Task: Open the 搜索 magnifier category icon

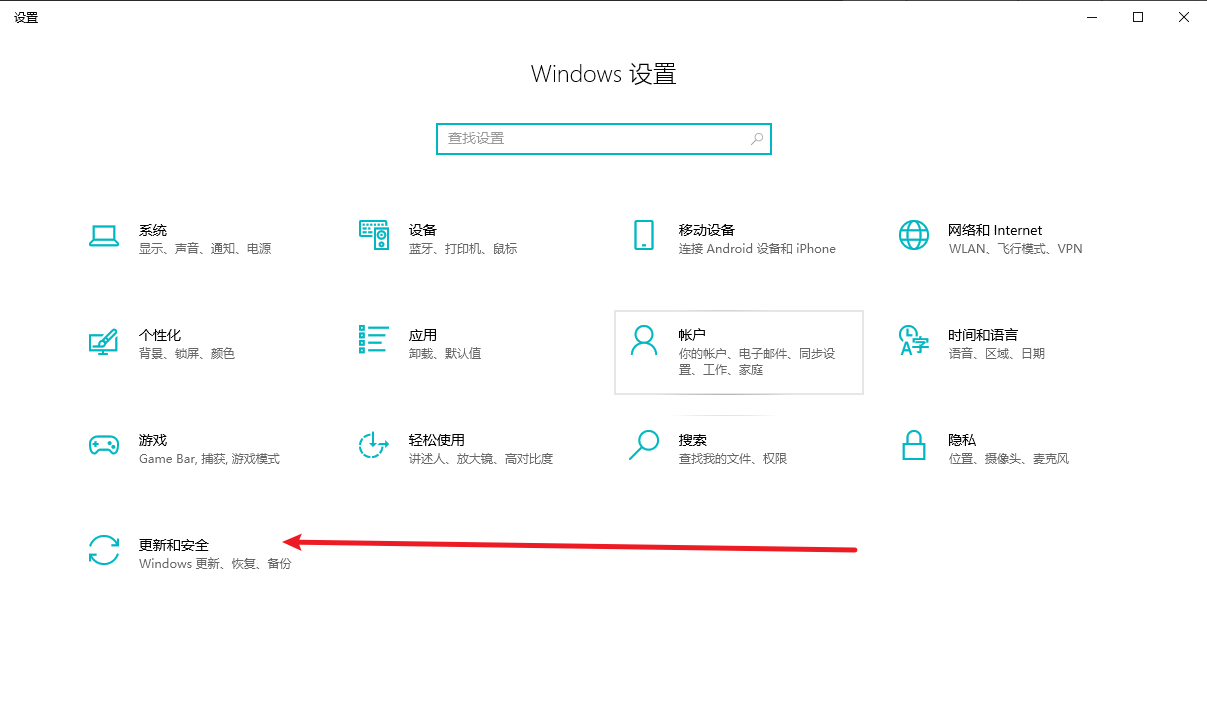Action: (x=644, y=445)
